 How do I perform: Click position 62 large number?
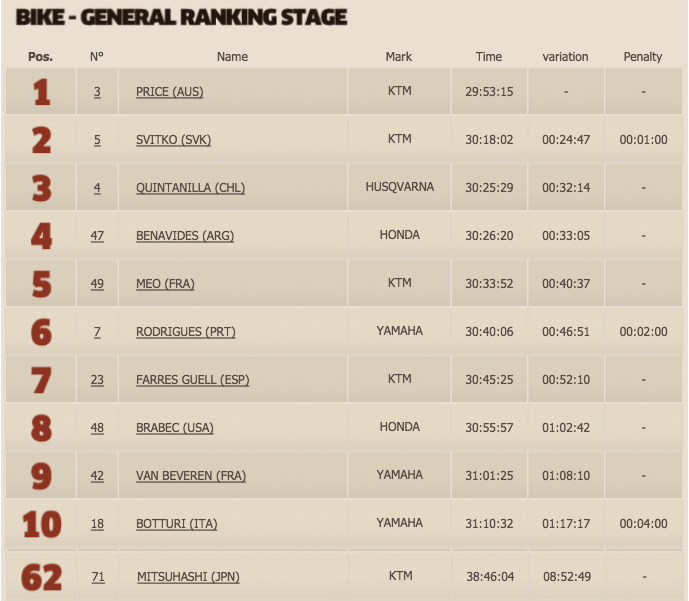pos(41,577)
